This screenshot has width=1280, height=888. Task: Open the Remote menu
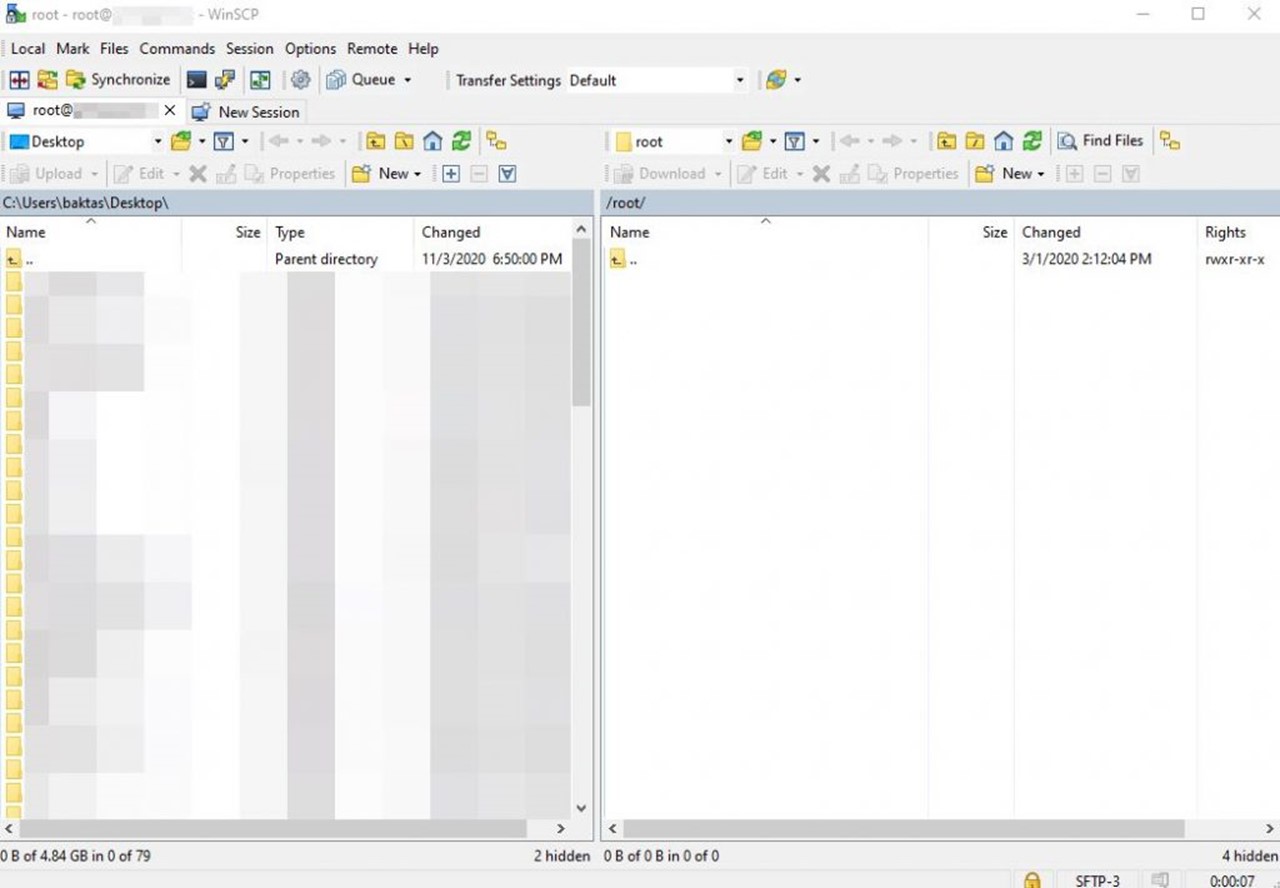[x=372, y=48]
